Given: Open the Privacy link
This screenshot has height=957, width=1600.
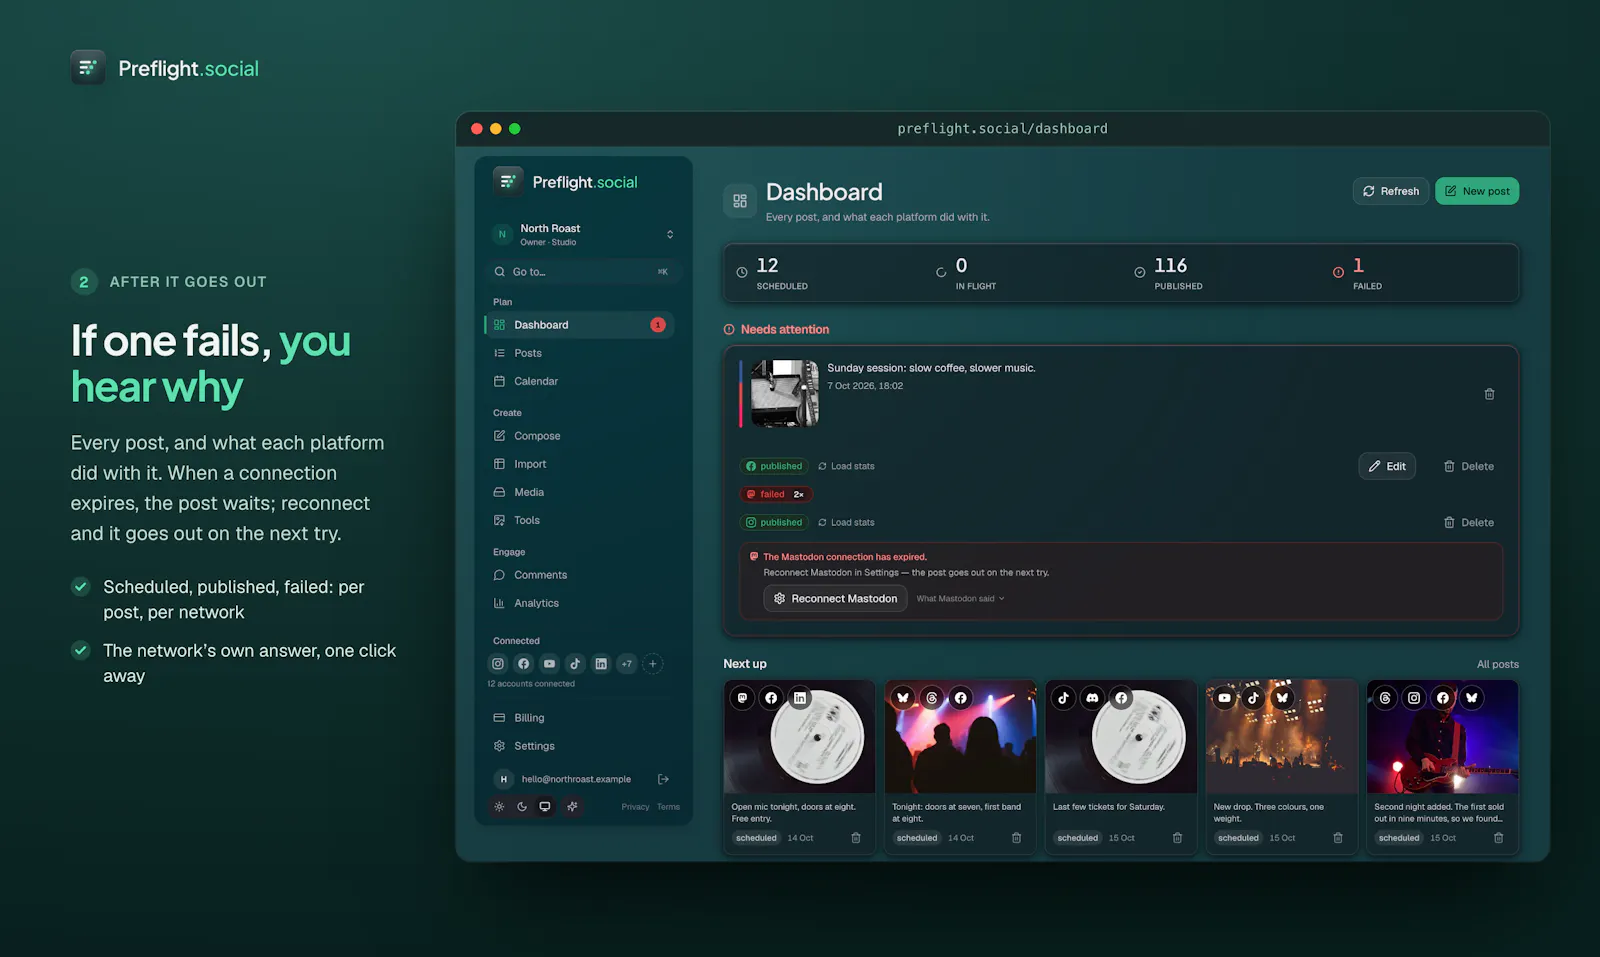Looking at the screenshot, I should pos(635,807).
